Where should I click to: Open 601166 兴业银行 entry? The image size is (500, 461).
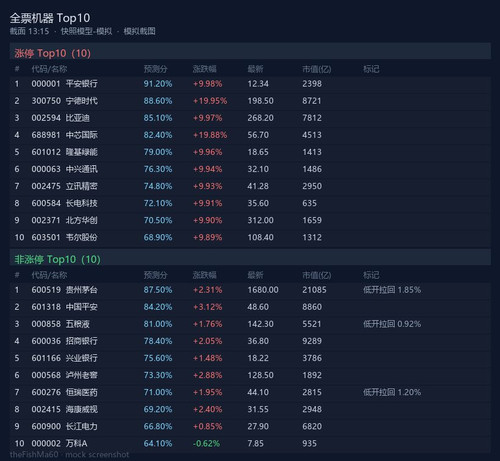point(250,358)
